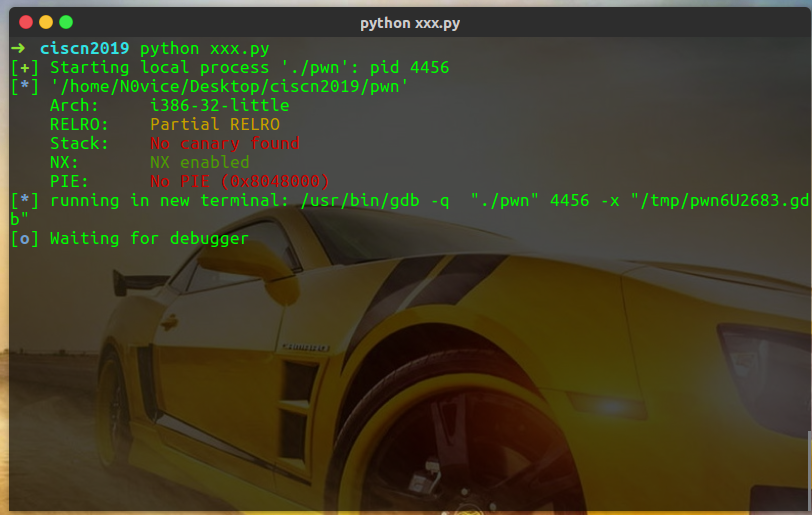Minimize the terminal with the yellow button
Screen dimensions: 812x515
pos(46,22)
